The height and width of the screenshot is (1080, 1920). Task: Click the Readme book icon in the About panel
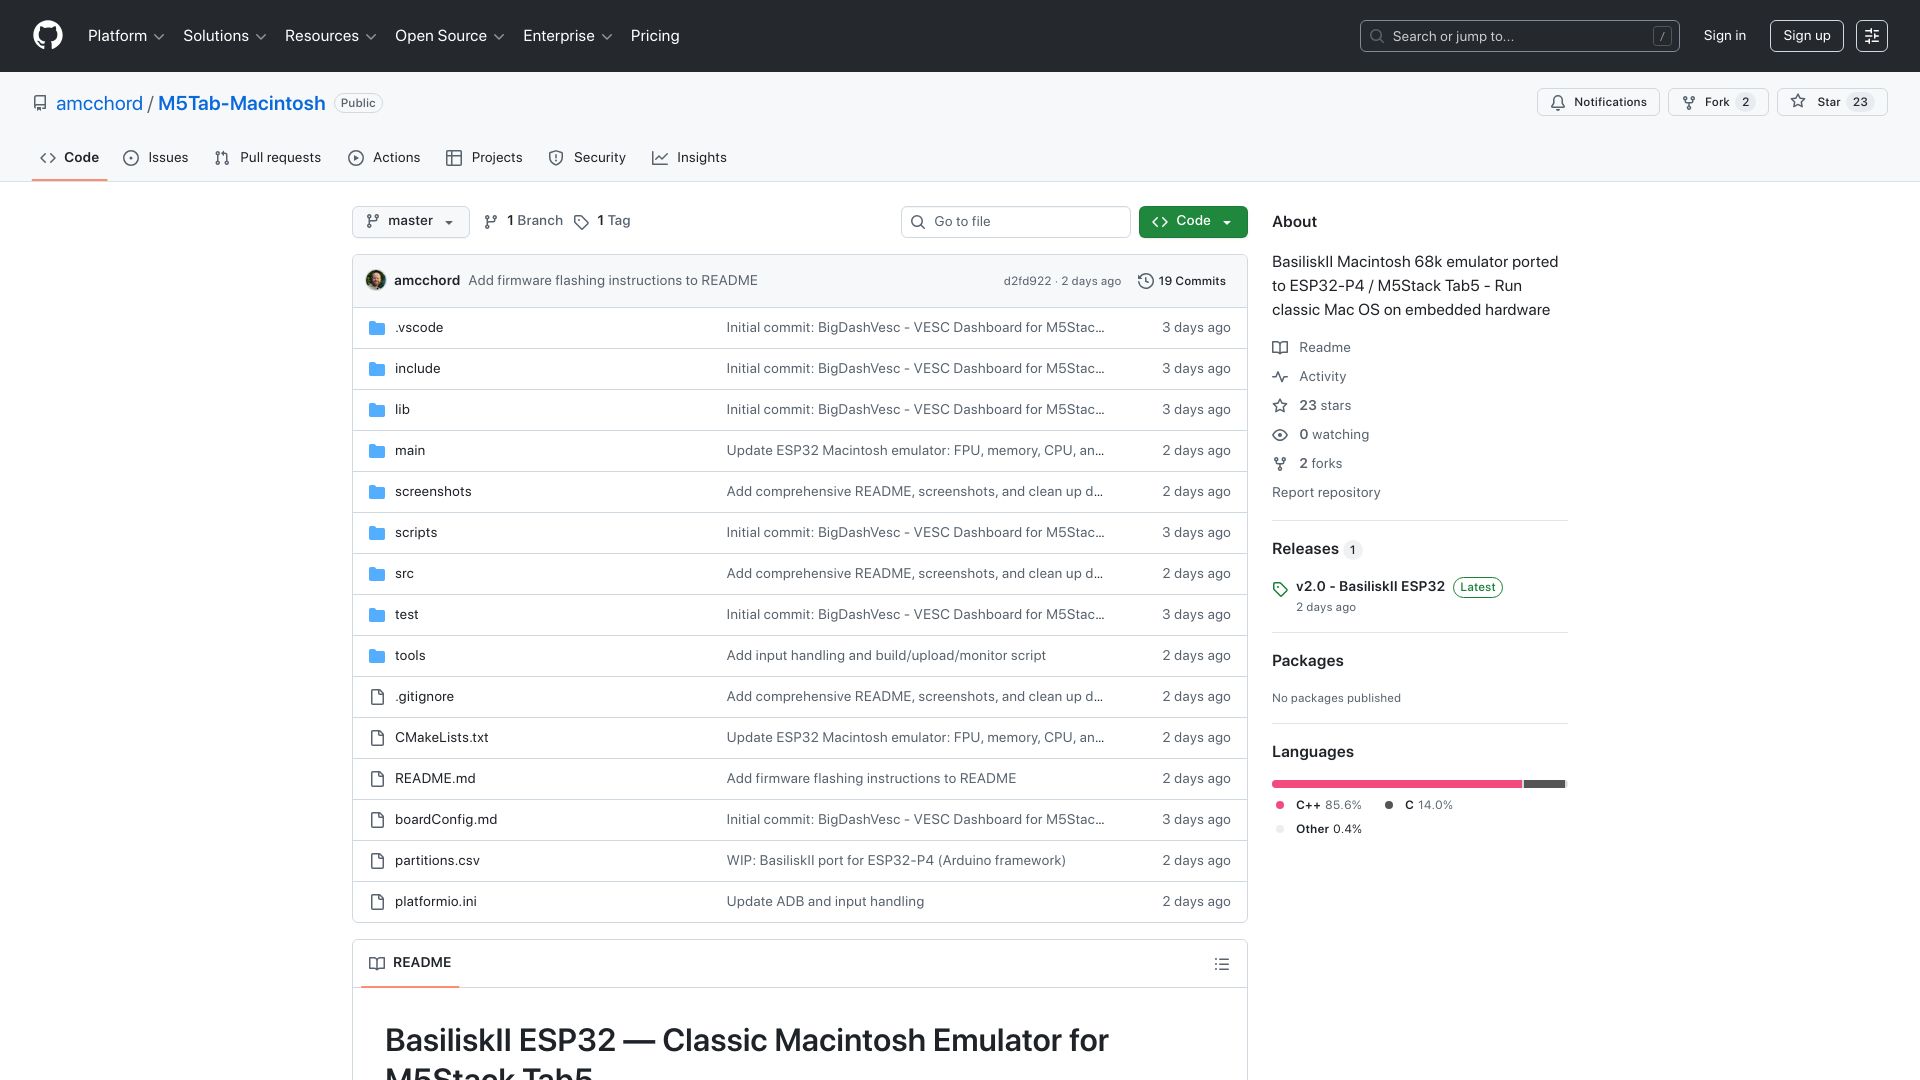click(1280, 348)
